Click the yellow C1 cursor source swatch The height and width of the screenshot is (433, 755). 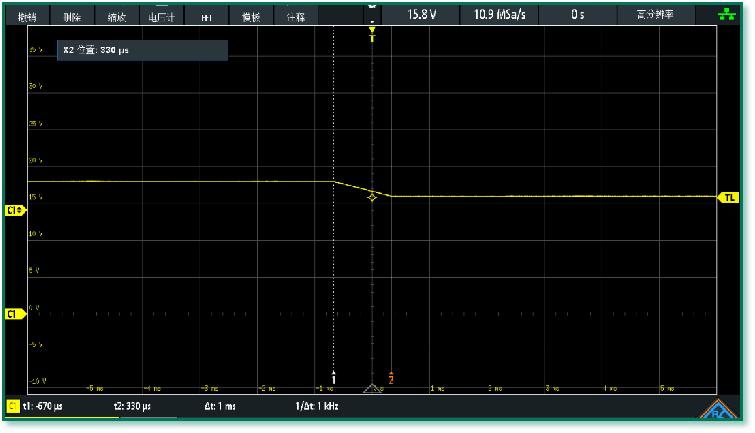pos(12,407)
